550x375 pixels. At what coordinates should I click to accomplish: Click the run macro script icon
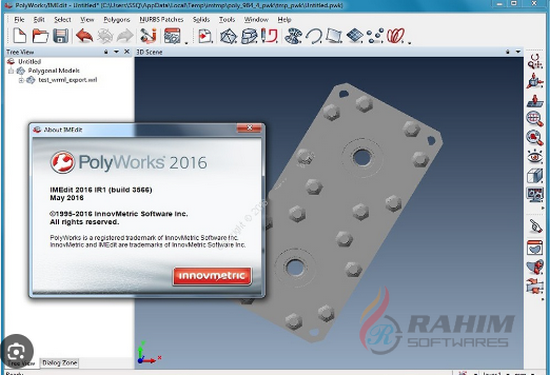205,36
